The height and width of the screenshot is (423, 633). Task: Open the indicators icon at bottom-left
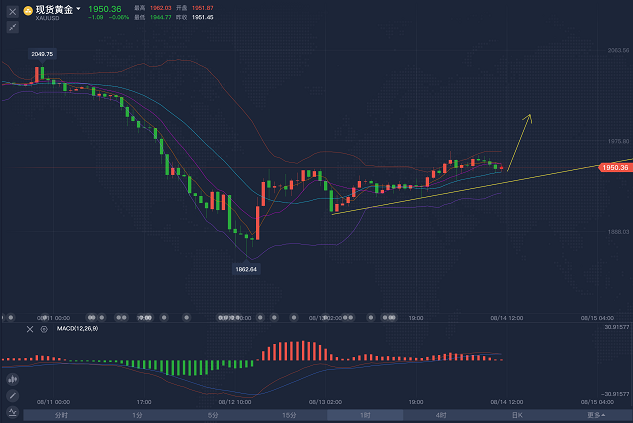[x=12, y=412]
